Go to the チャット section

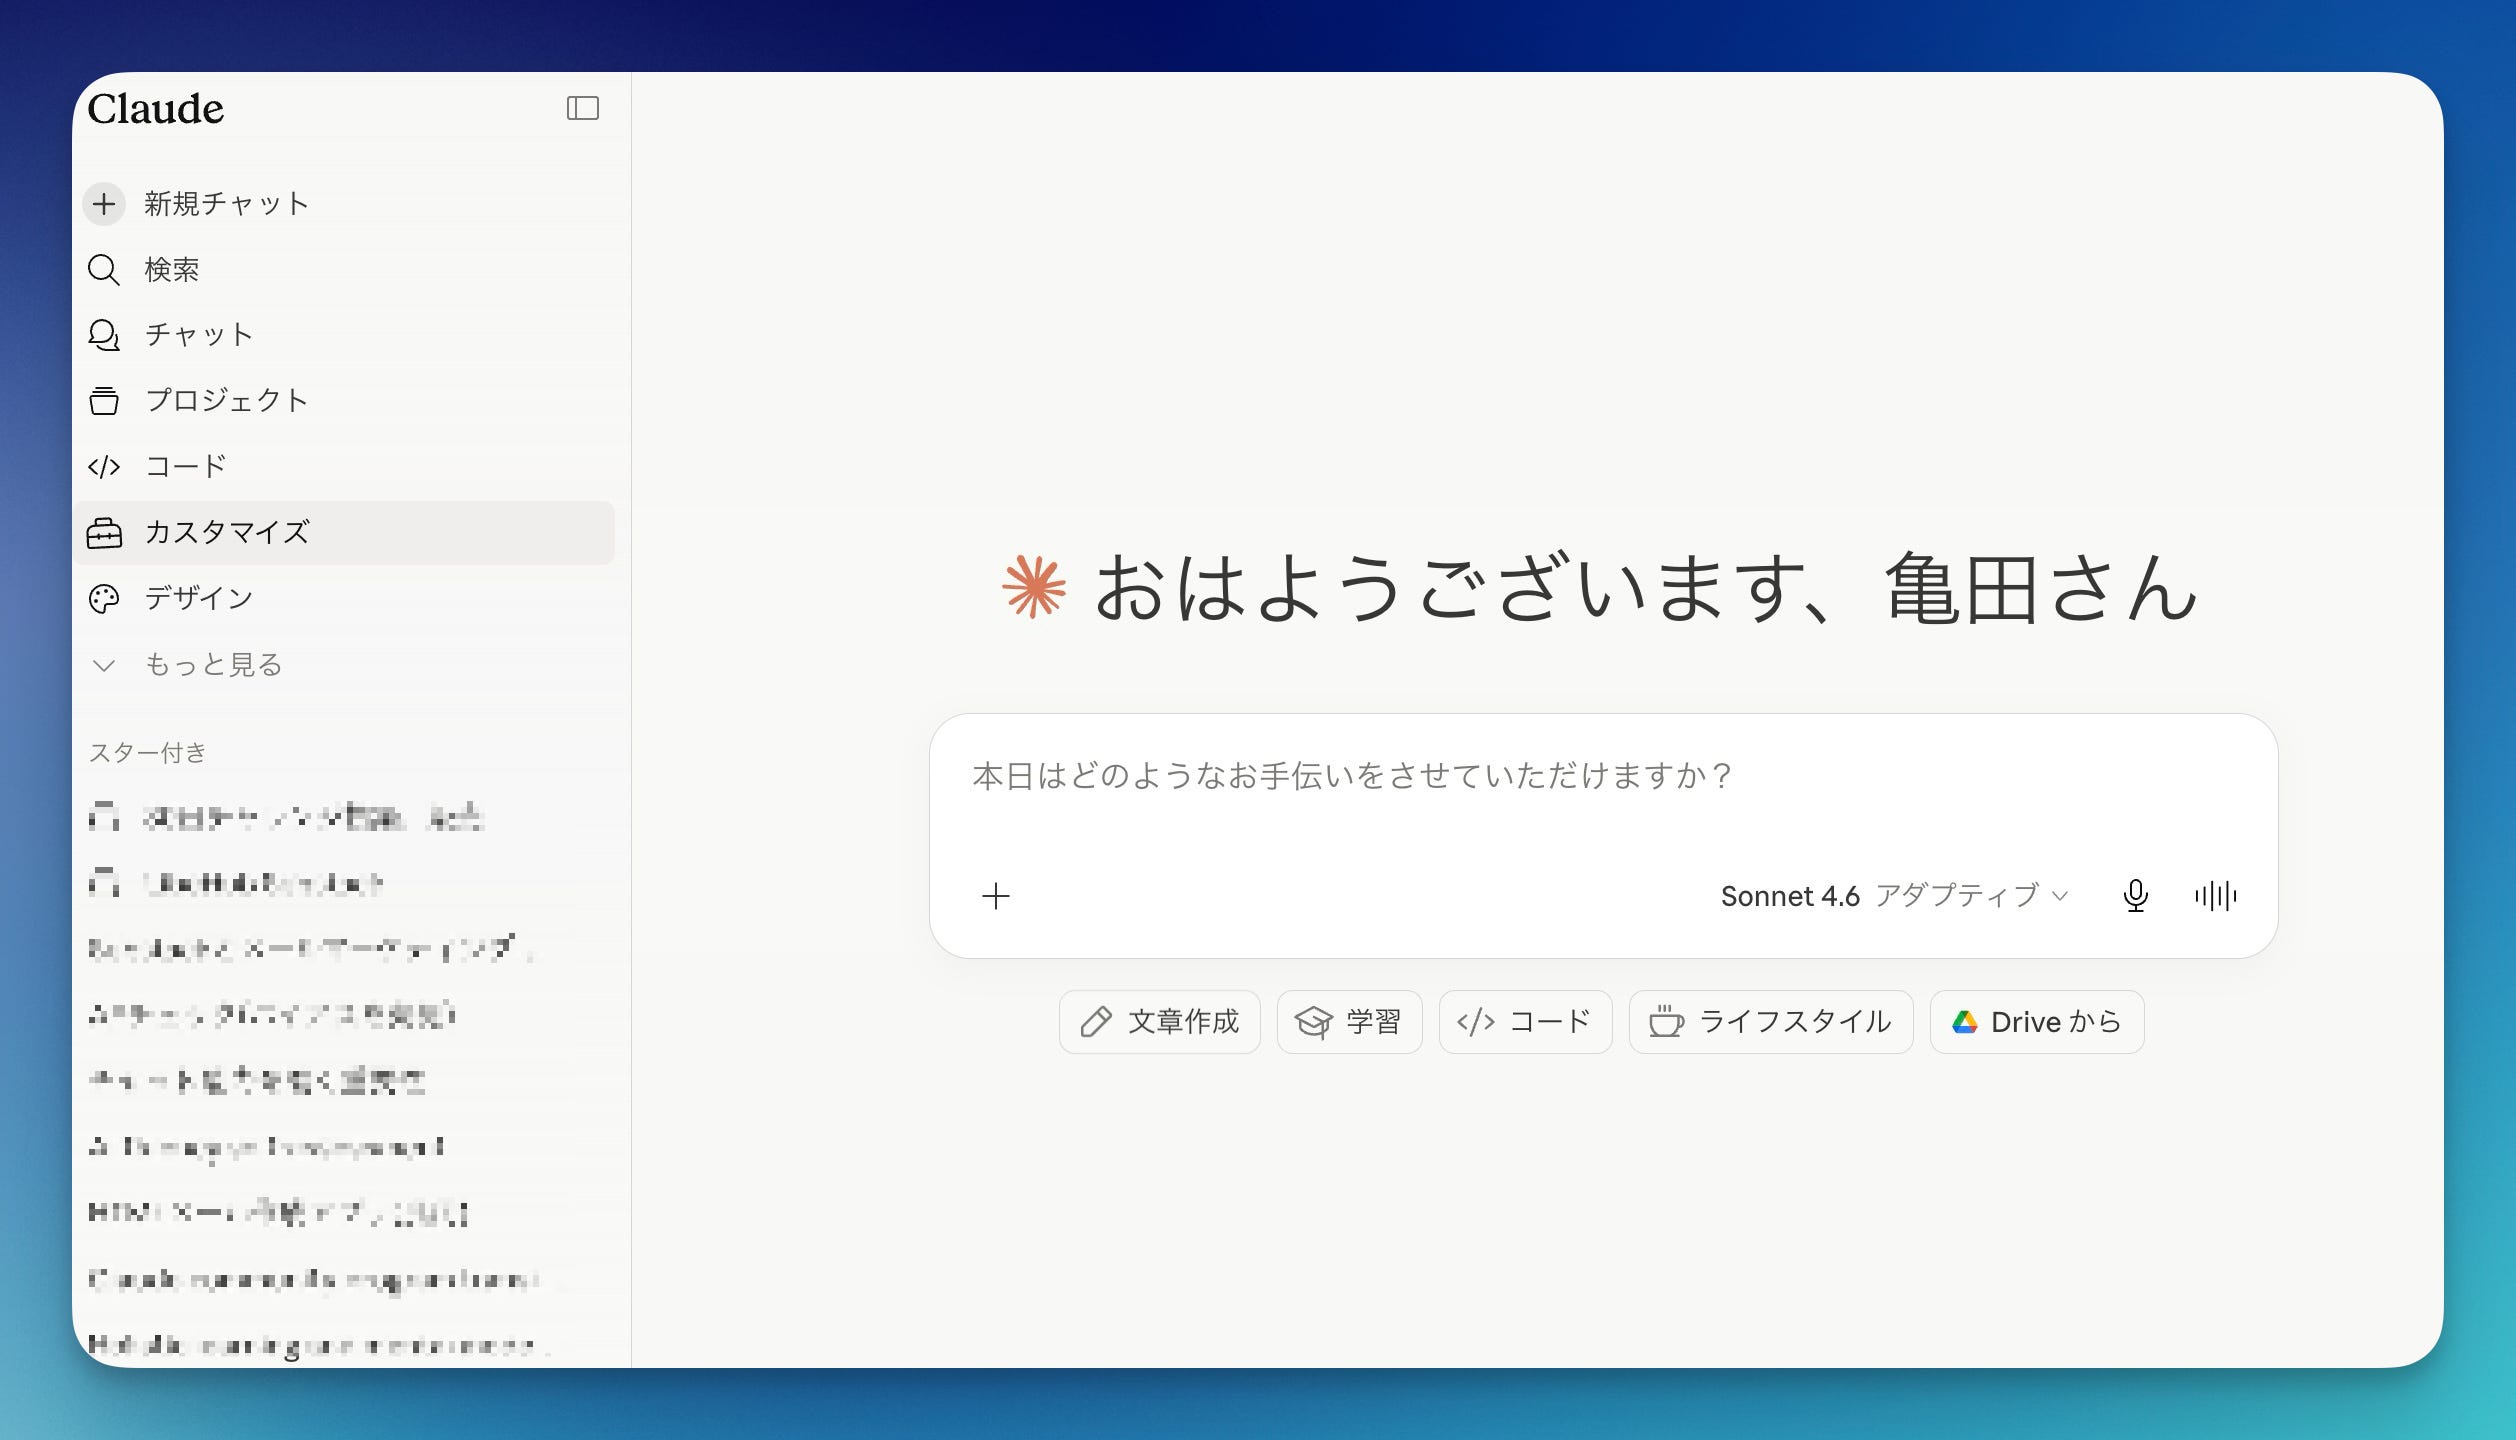pos(344,335)
